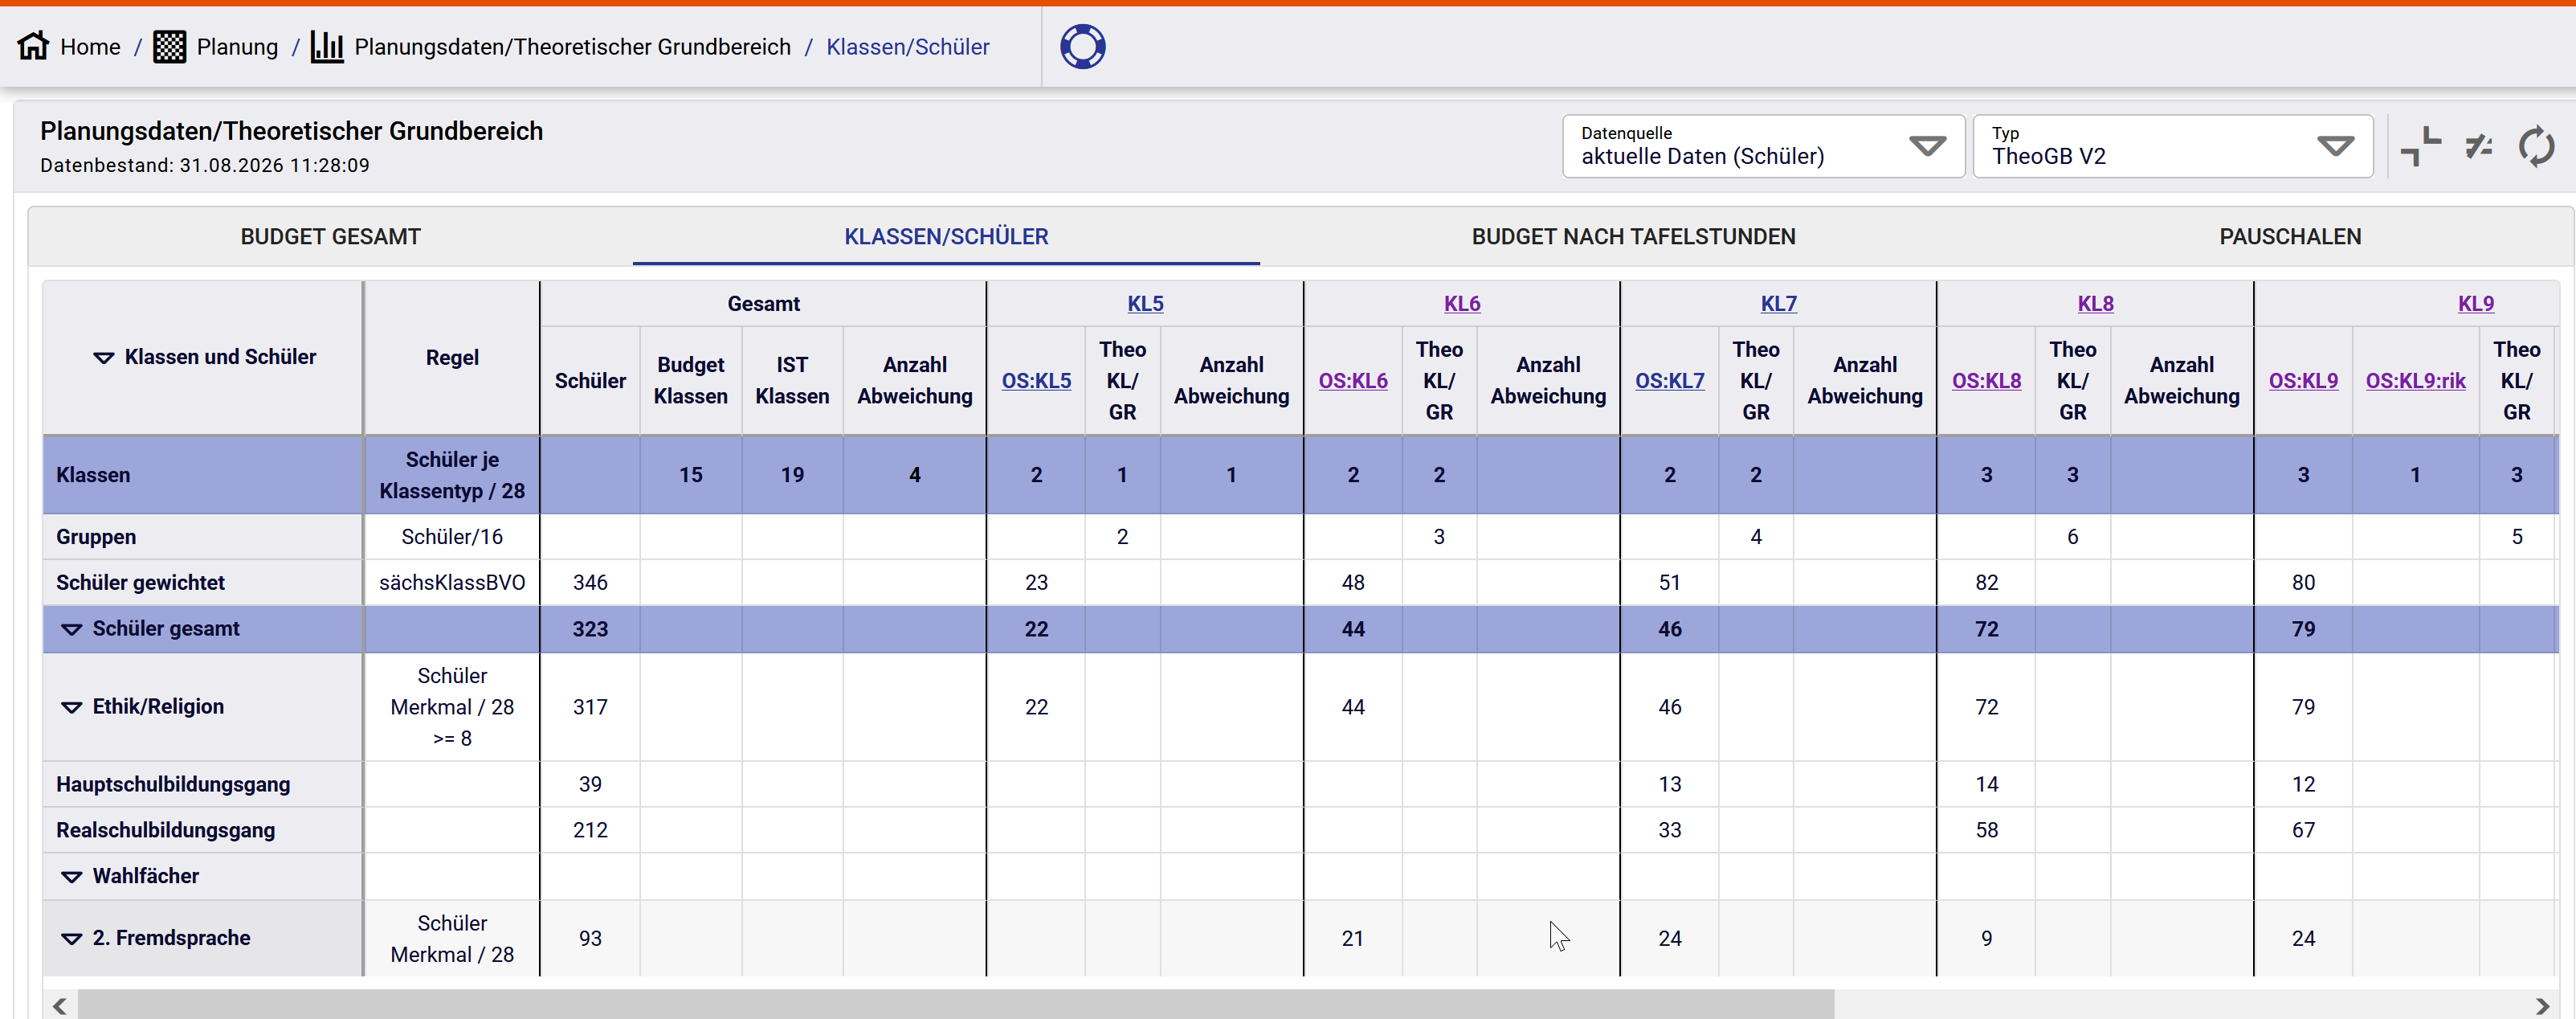Collapse the Klassen und Schüler header

(x=104, y=357)
